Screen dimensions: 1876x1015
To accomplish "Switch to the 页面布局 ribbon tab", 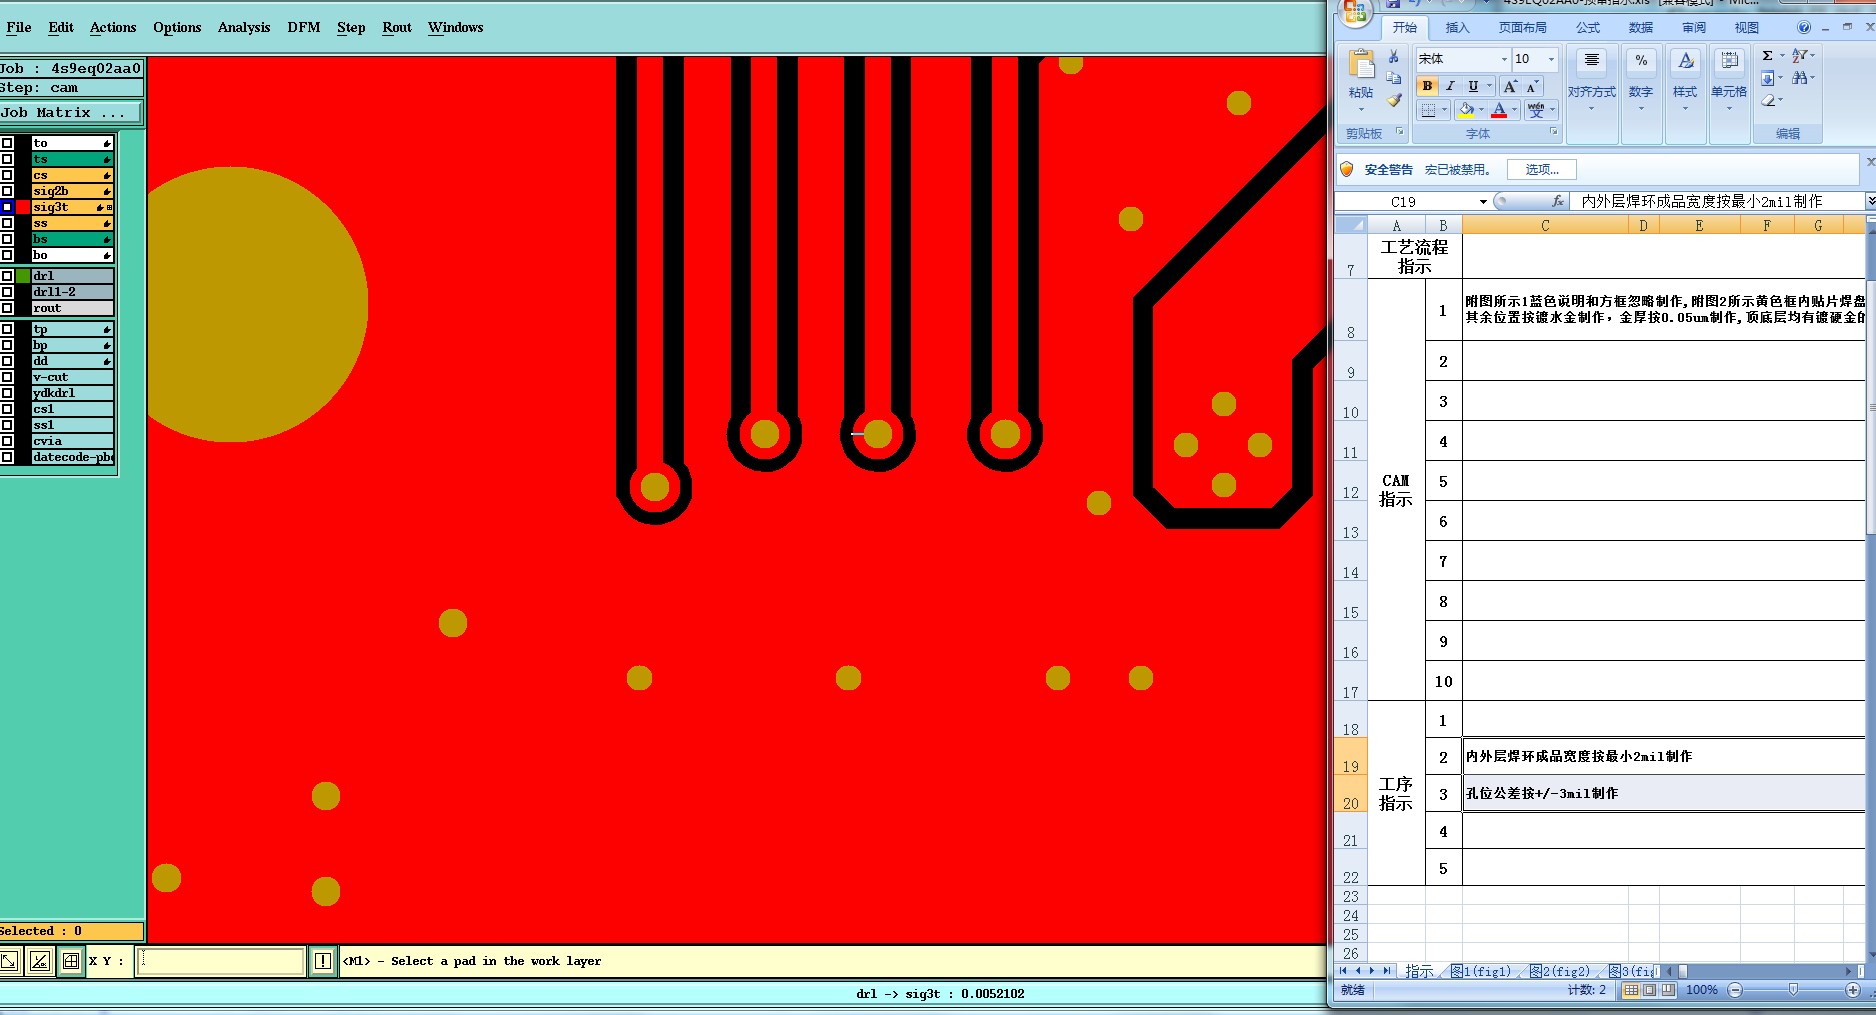I will tap(1523, 27).
